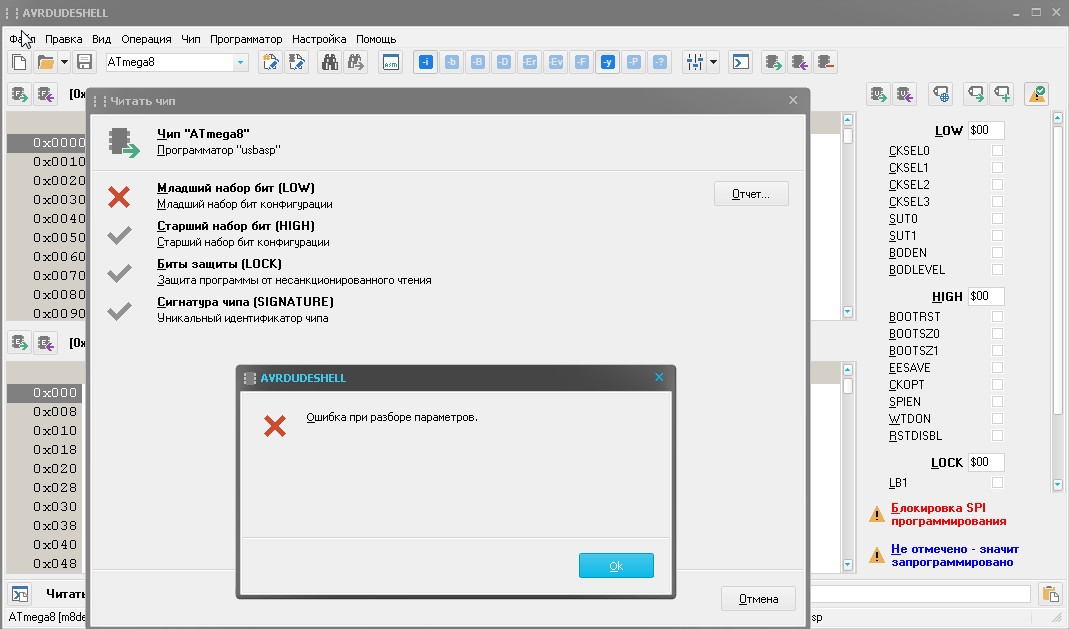Click the fuse tag-with-globe icon
The image size is (1069, 629).
(x=941, y=94)
